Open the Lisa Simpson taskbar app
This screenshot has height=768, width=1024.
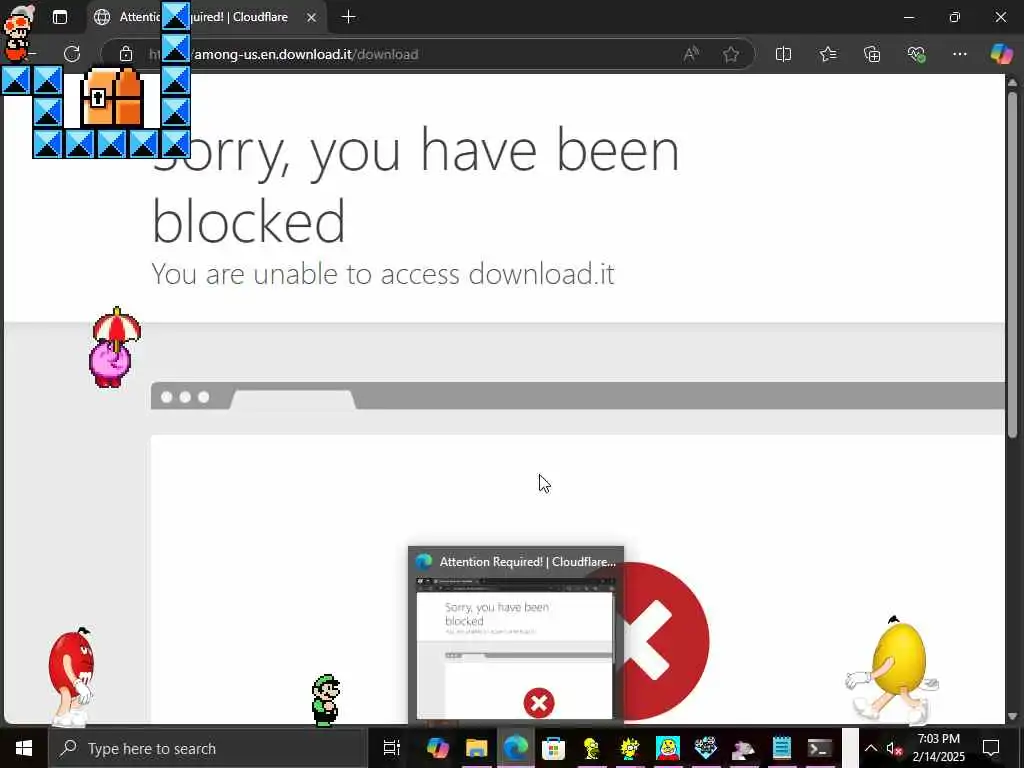point(630,748)
